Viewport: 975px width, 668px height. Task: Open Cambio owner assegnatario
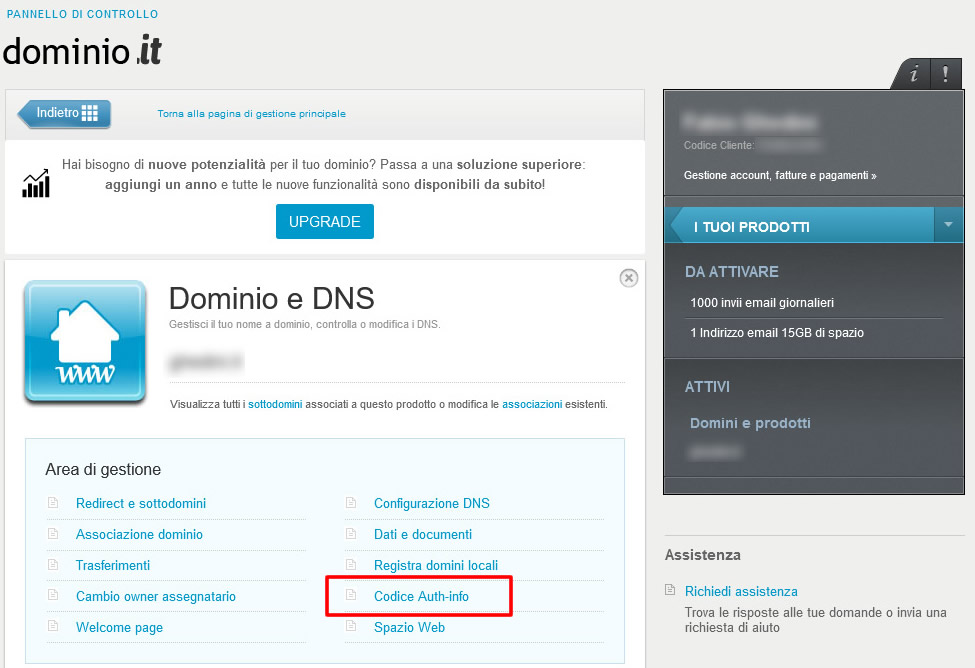click(155, 596)
